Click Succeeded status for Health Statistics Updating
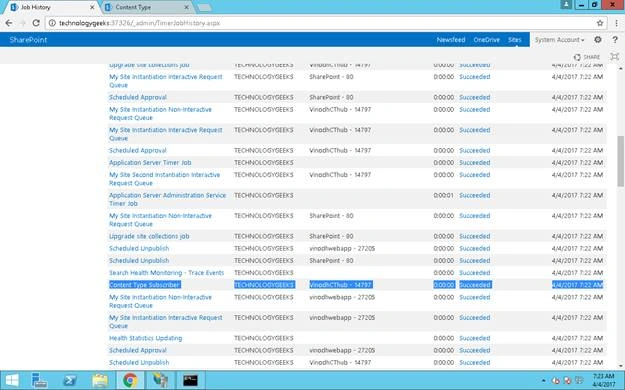625x390 pixels. 475,338
